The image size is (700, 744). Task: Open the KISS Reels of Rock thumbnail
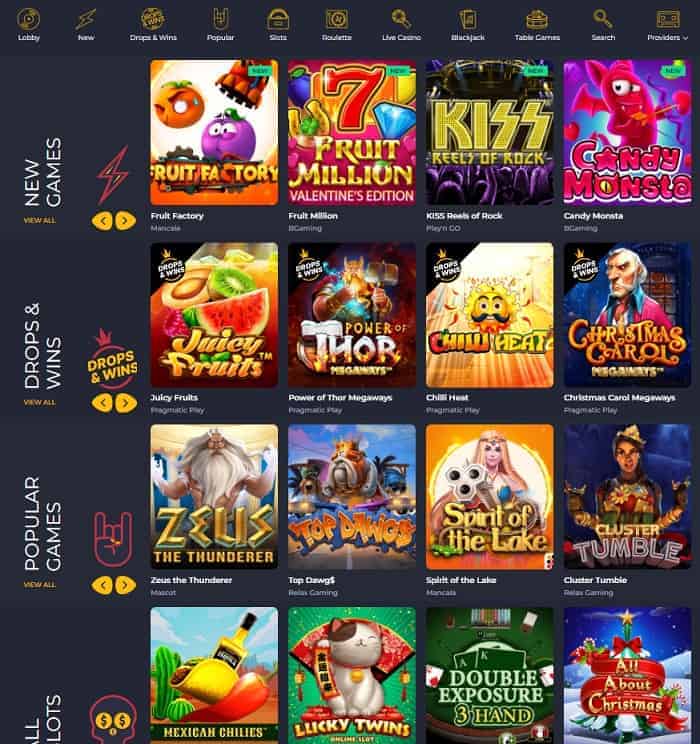tap(489, 132)
